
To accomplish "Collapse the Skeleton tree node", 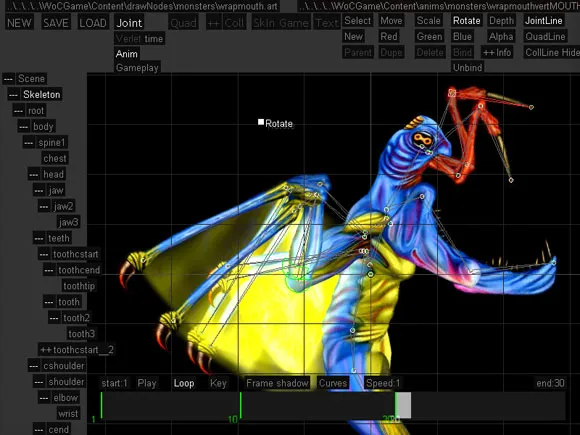I will click(13, 95).
